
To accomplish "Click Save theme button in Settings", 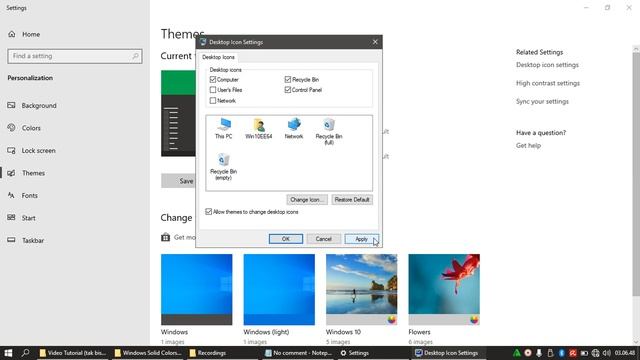I will point(178,181).
